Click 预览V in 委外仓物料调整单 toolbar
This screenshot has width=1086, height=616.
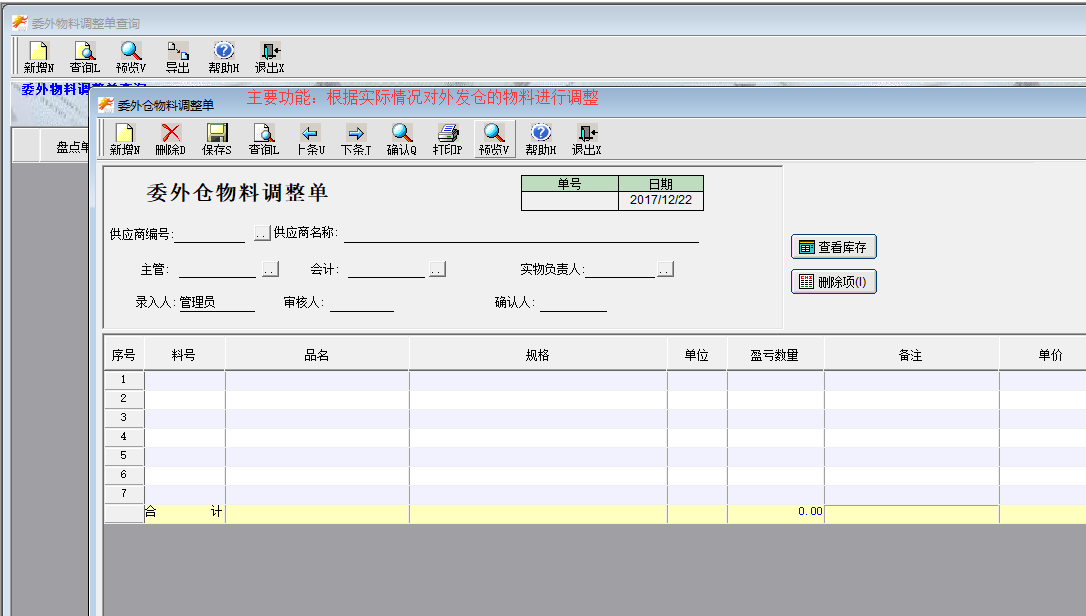click(495, 139)
